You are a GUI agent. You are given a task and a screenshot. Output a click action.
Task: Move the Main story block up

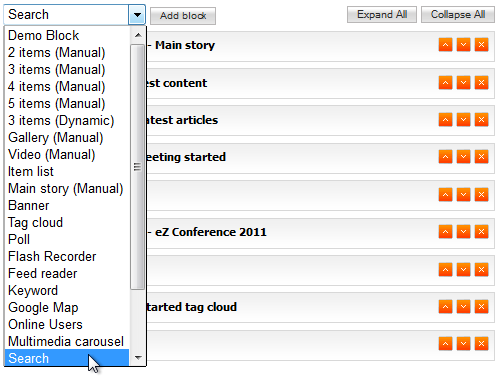445,45
